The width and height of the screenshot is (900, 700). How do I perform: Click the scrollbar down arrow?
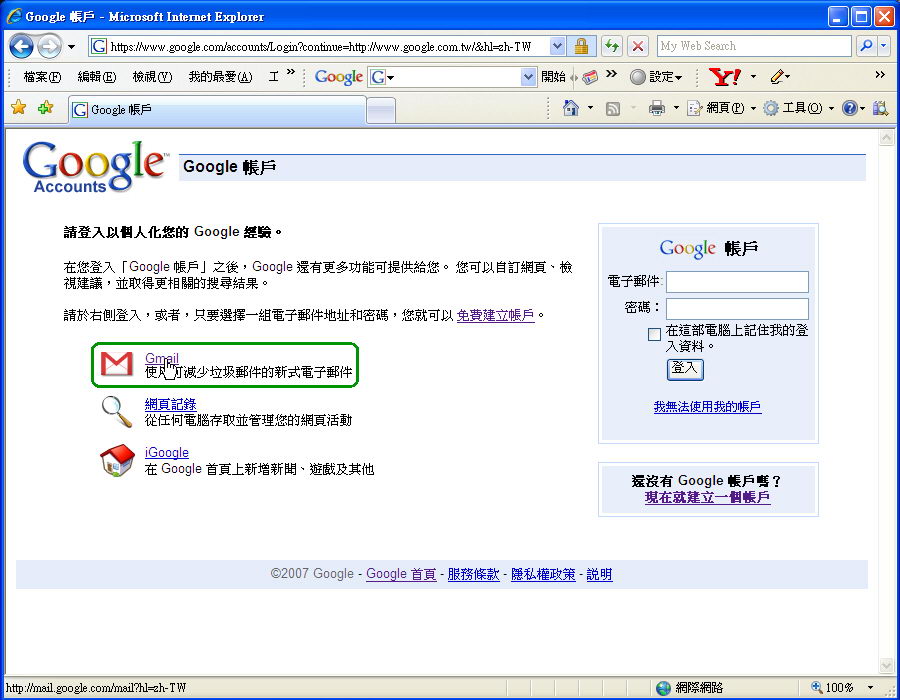tap(886, 665)
